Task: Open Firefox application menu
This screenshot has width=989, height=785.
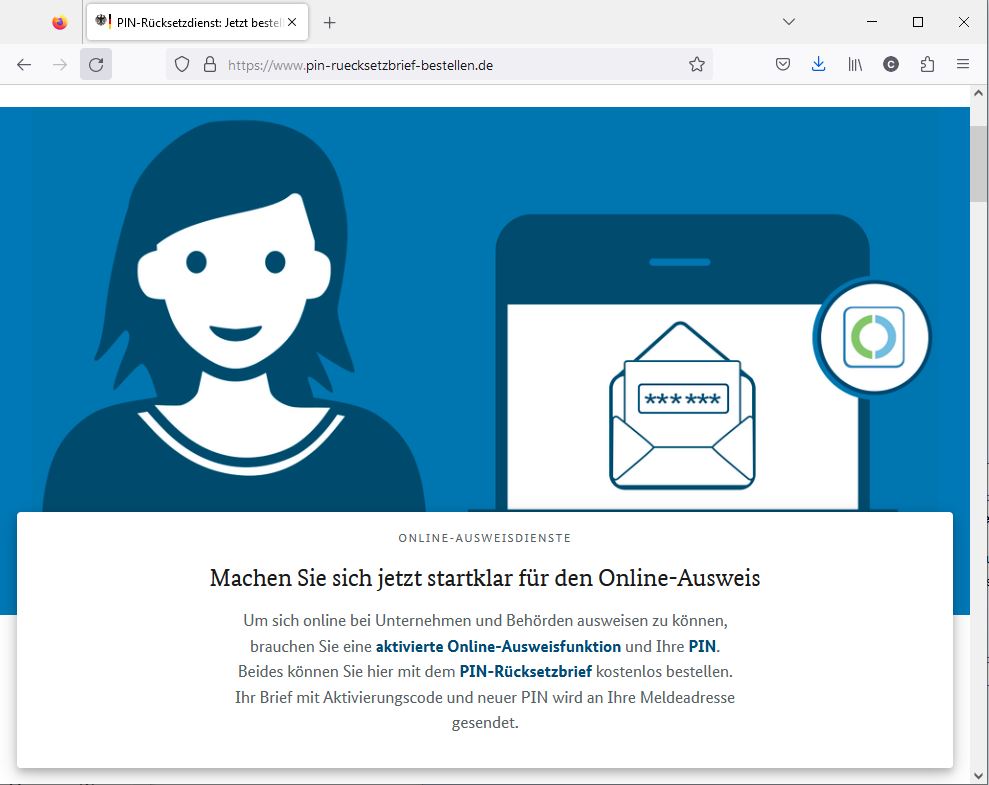Action: pos(963,64)
